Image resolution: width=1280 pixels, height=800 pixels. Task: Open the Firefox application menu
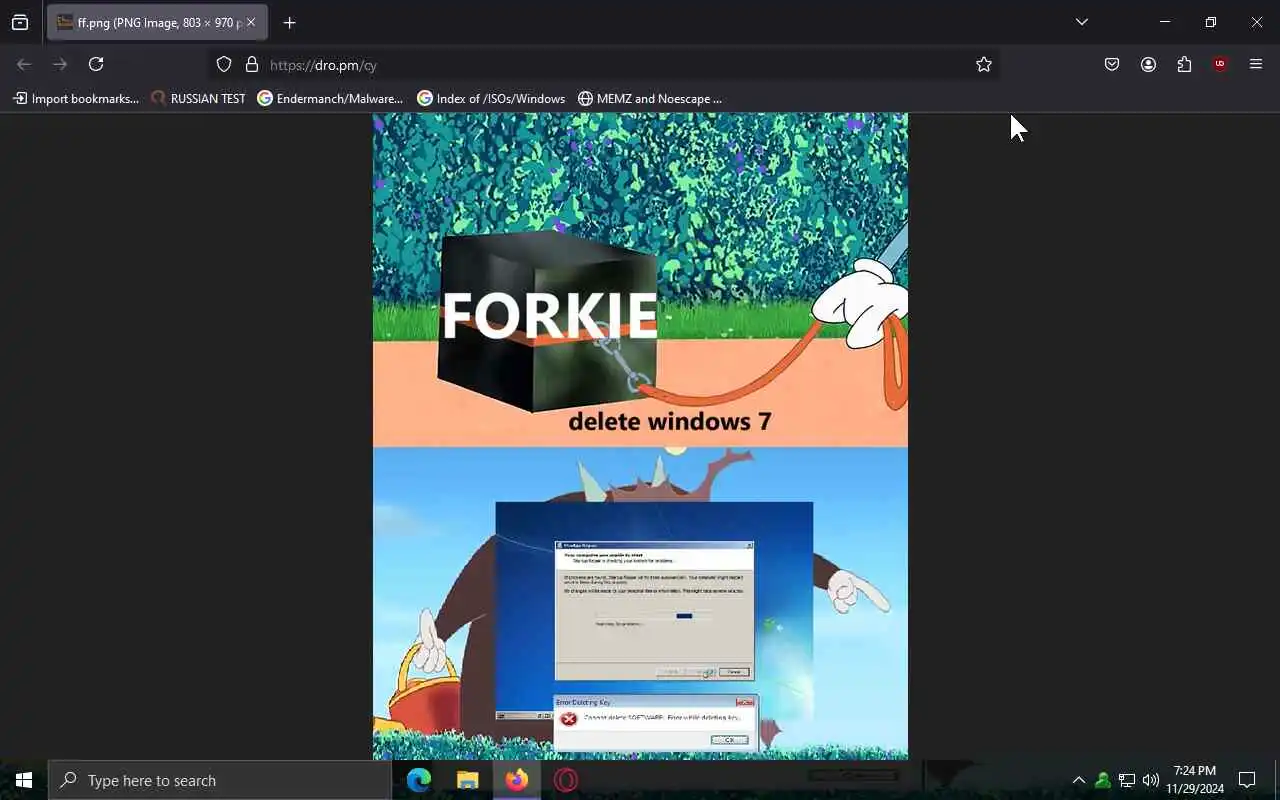pyautogui.click(x=1256, y=64)
